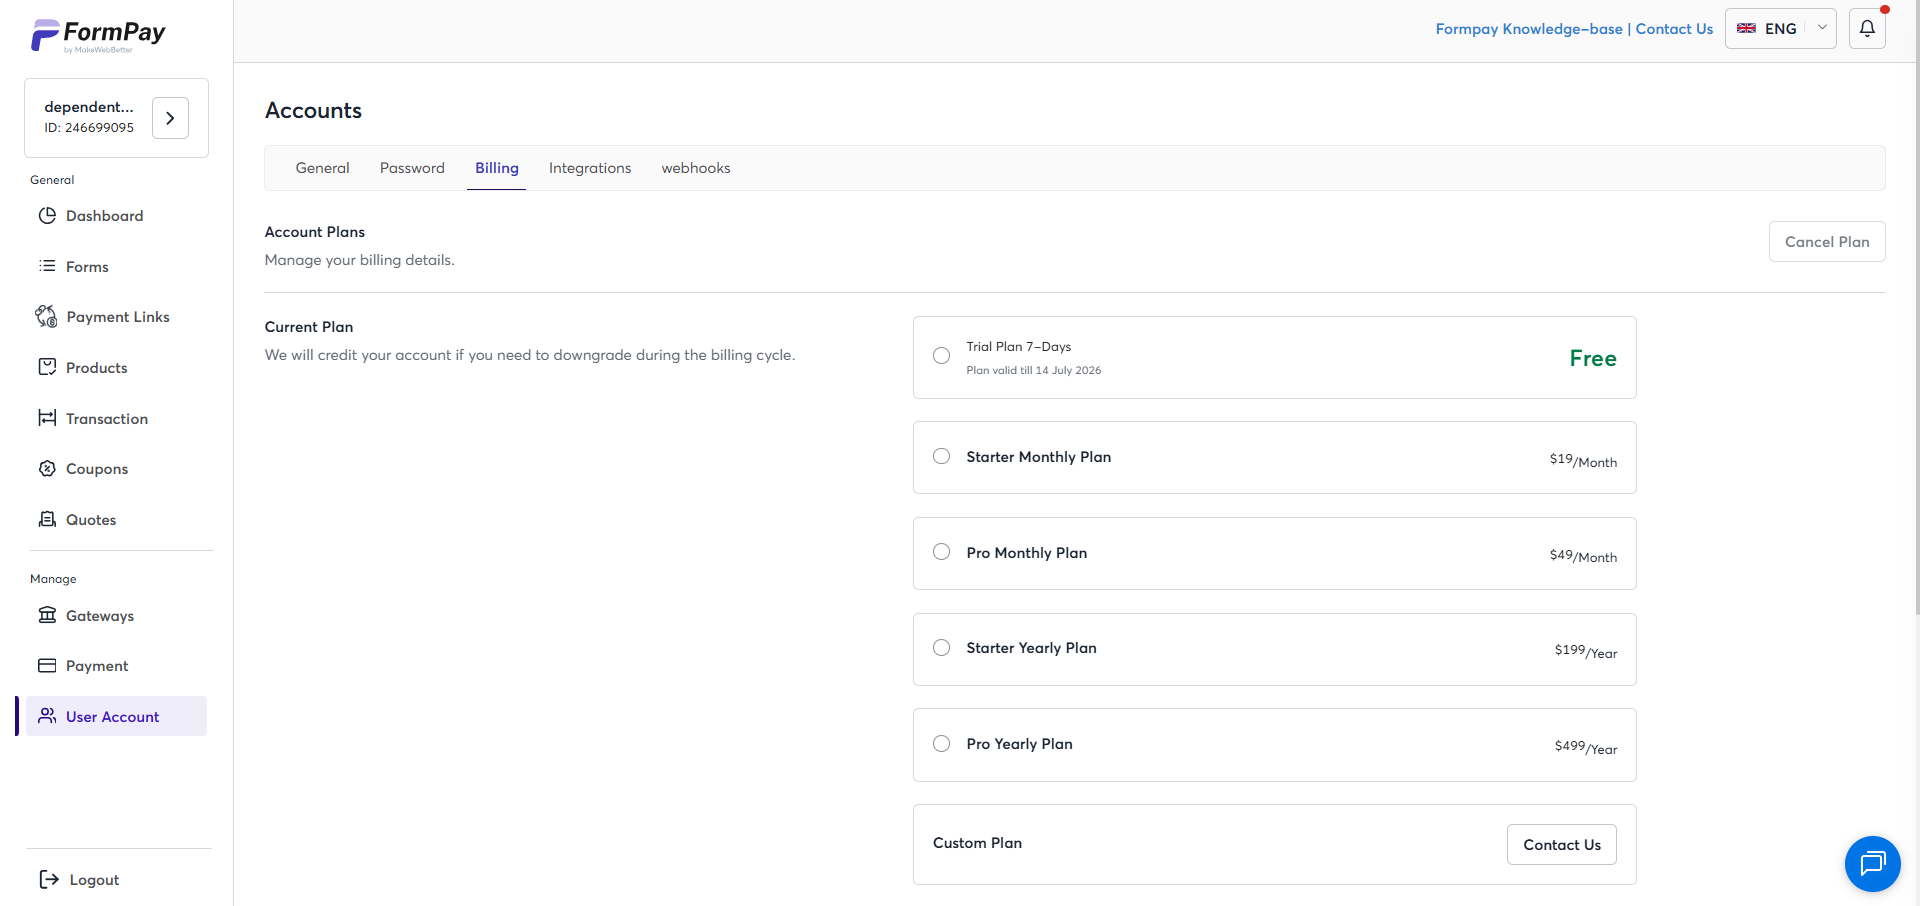Viewport: 1920px width, 906px height.
Task: Open the notifications bell icon
Action: pos(1867,29)
